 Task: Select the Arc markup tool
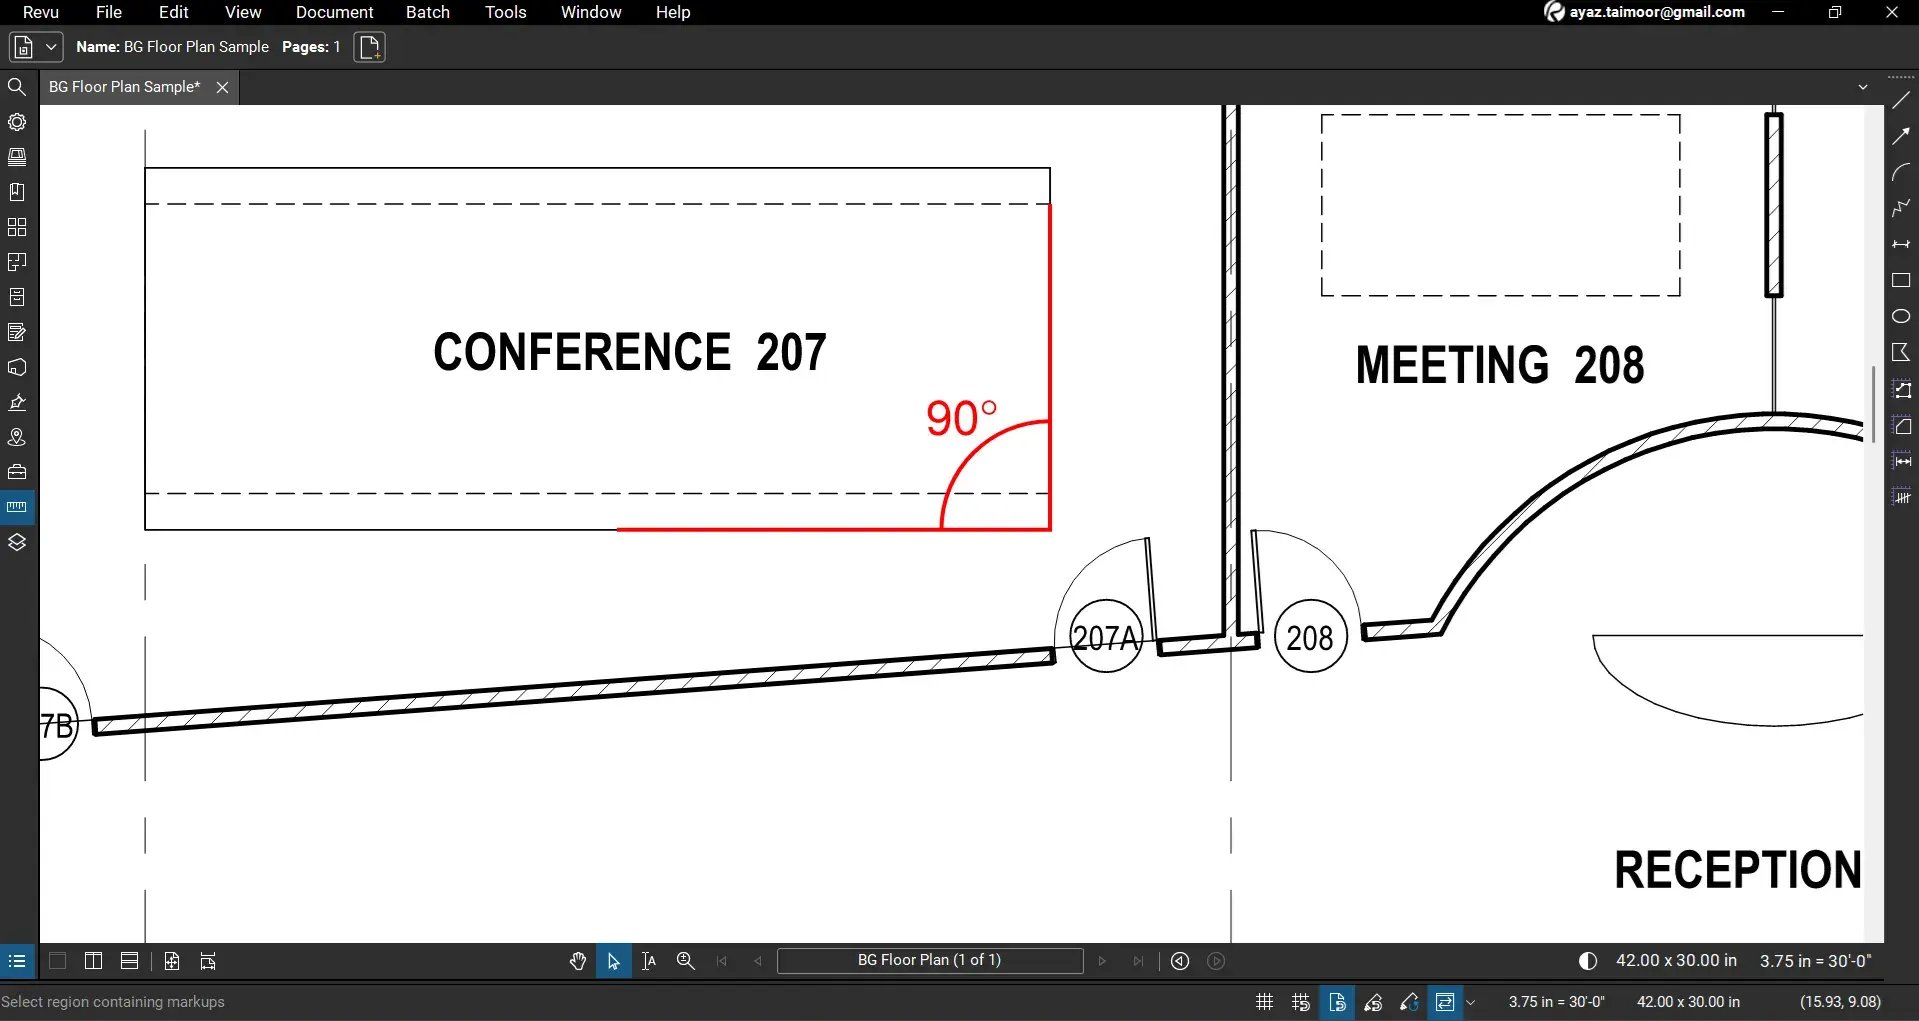[1901, 172]
